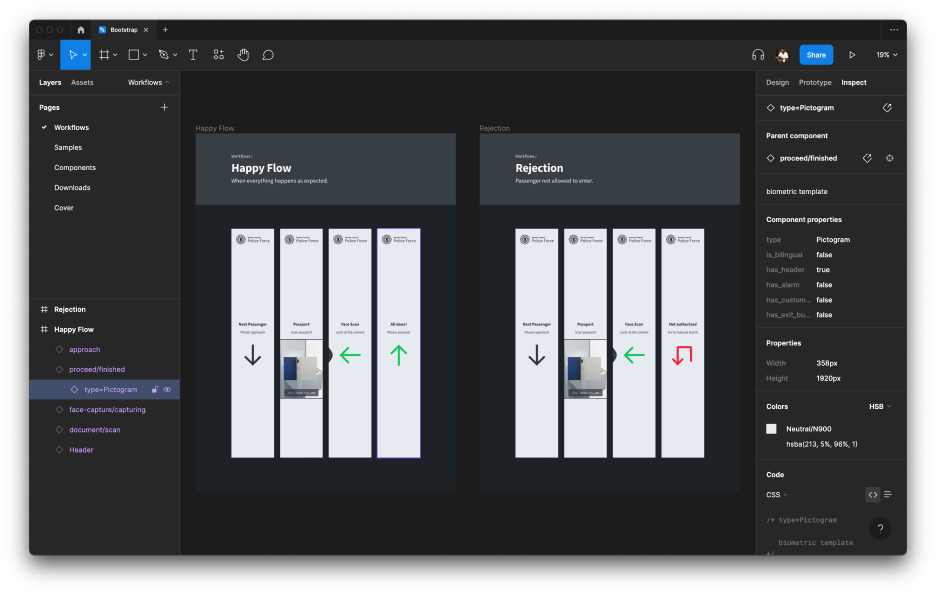The width and height of the screenshot is (936, 594).
Task: Toggle lock on type=Pictogram layer
Action: tap(155, 390)
